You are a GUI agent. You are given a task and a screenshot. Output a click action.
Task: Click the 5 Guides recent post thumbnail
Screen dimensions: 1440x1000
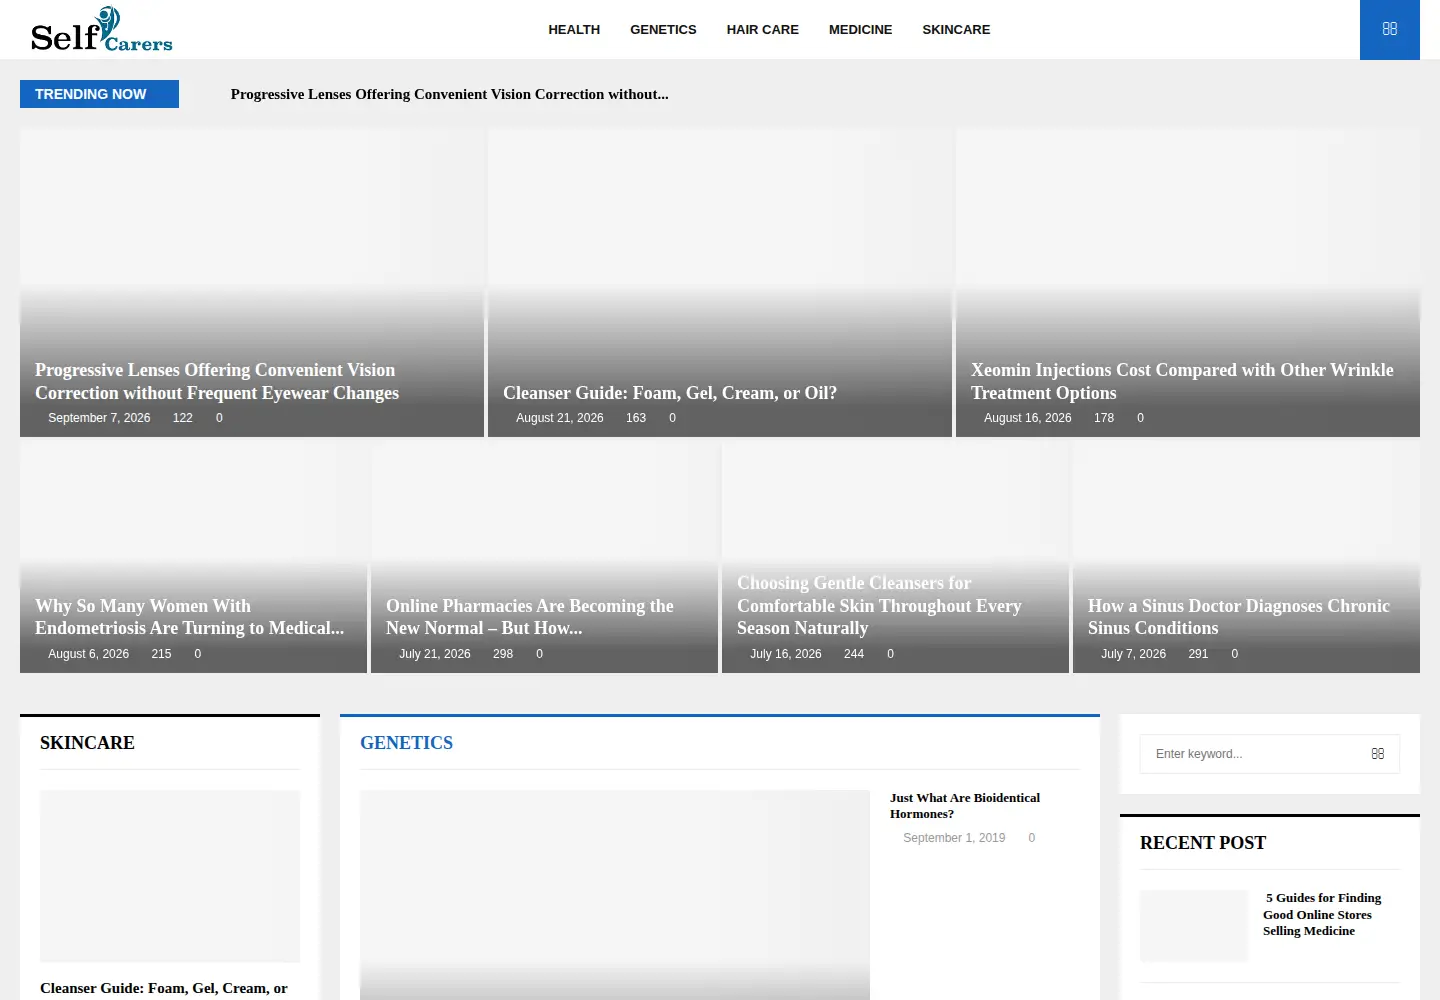click(x=1194, y=926)
